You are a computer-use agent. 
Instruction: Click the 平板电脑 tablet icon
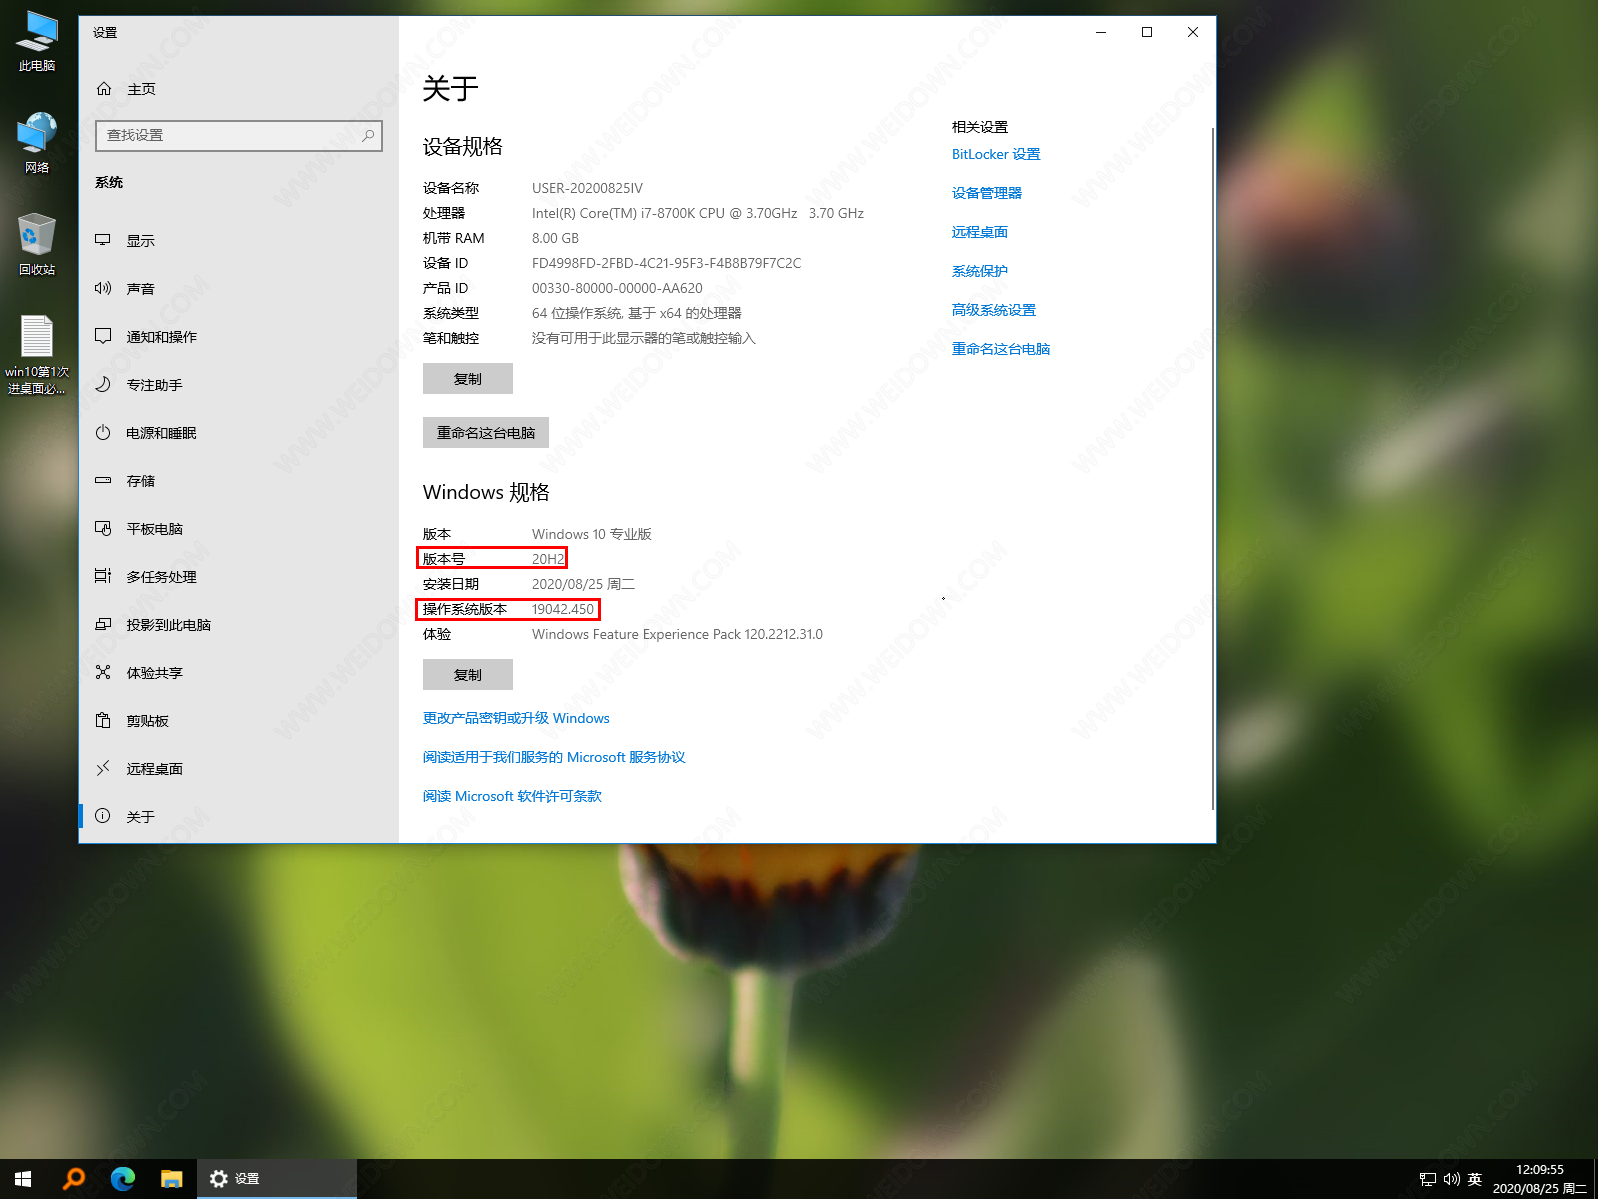pyautogui.click(x=103, y=528)
